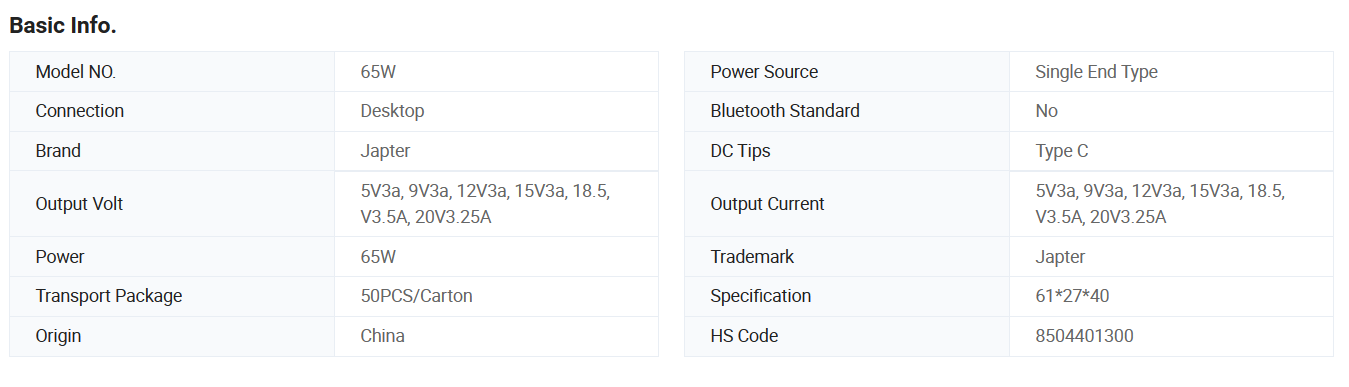Click the Output Volt label
The width and height of the screenshot is (1349, 387).
(79, 204)
